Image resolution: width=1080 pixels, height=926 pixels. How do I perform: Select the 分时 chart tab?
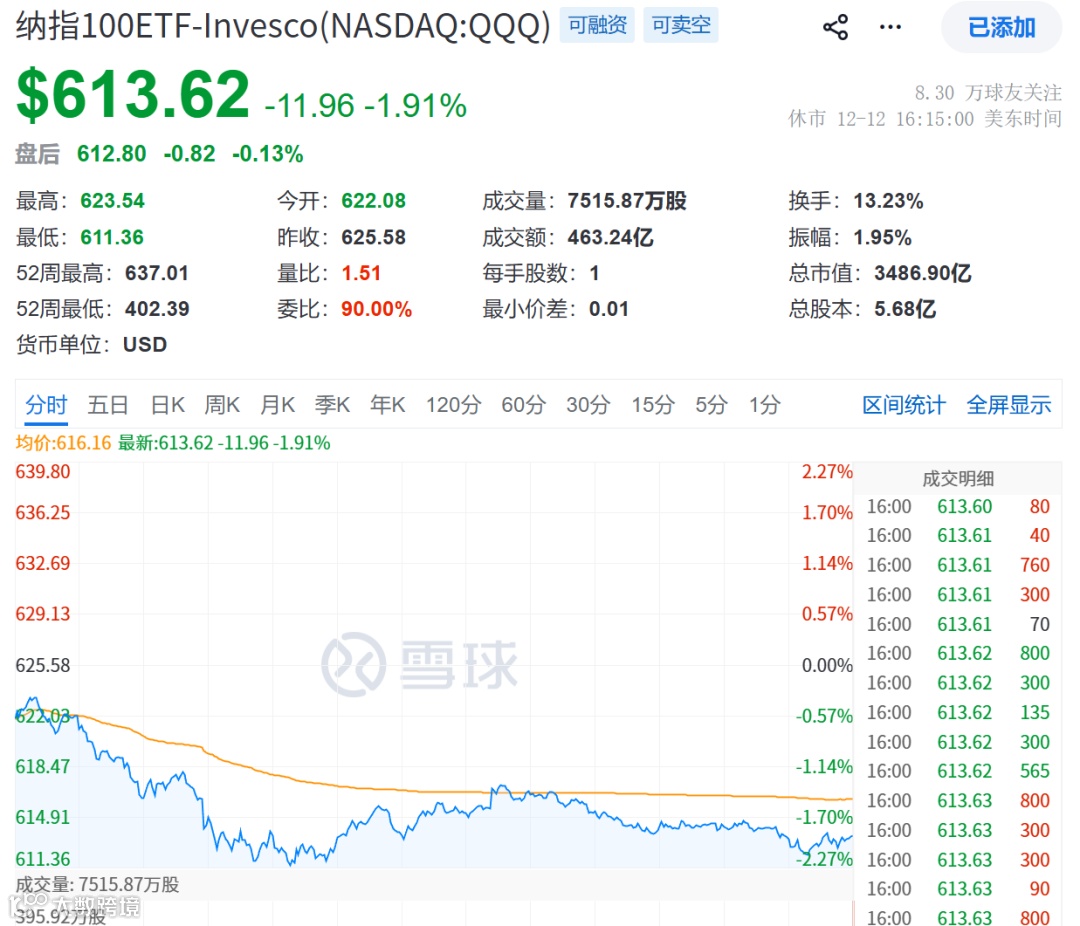(x=46, y=405)
